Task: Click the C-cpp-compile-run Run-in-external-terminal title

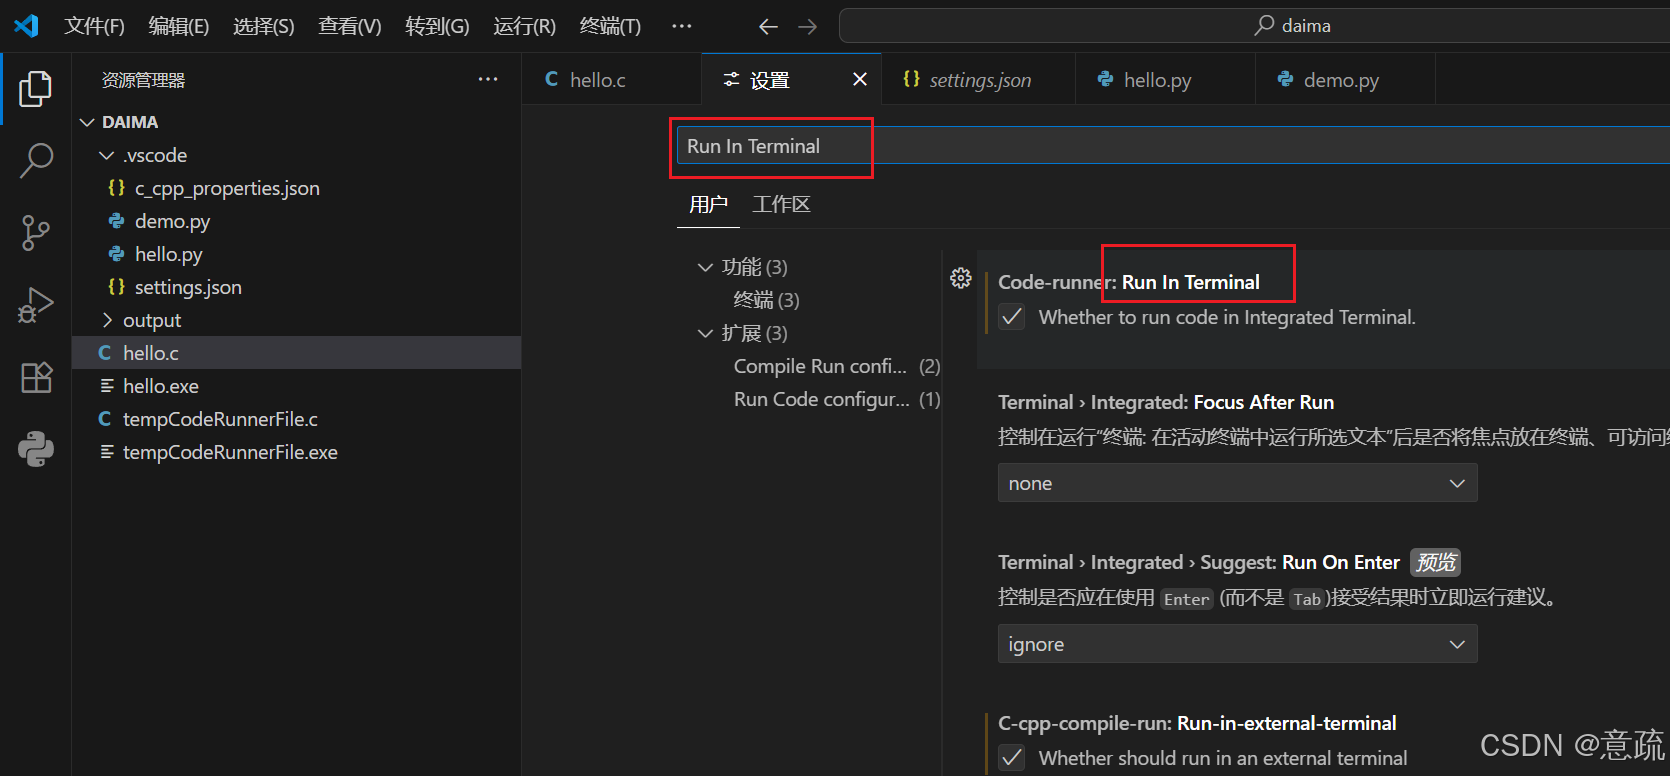Action: (1197, 723)
